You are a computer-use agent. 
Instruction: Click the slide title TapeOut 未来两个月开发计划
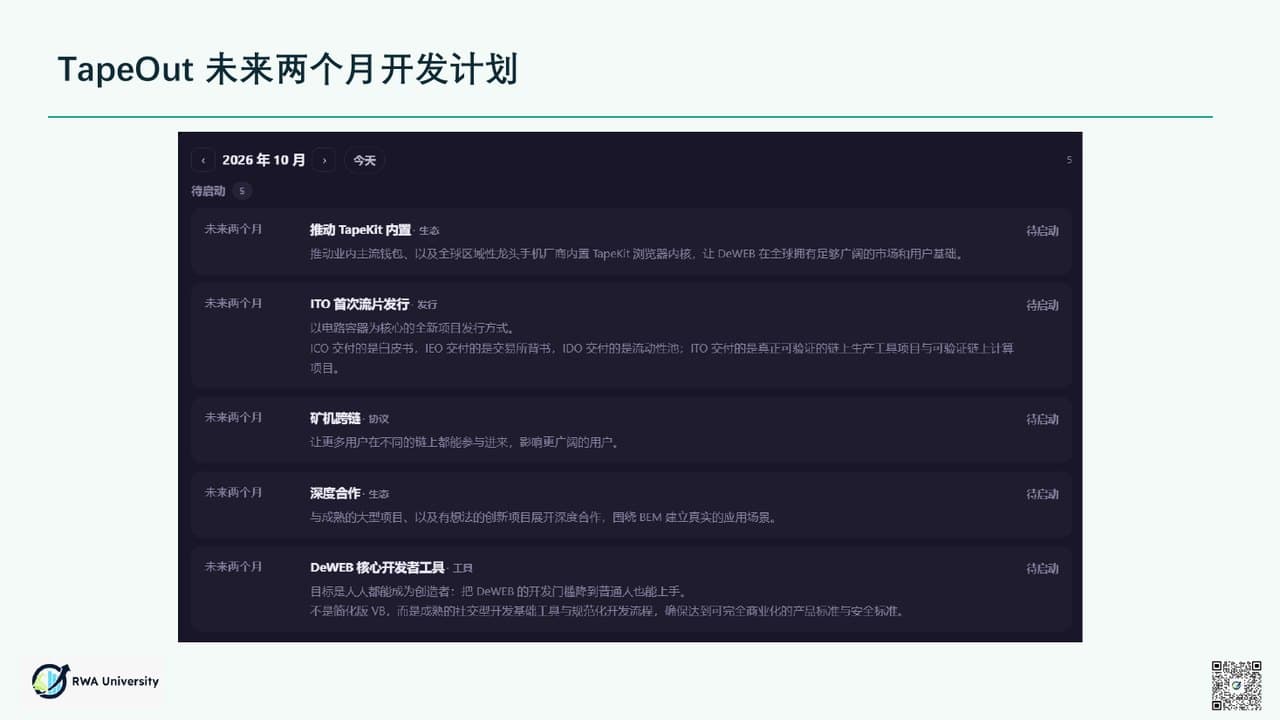288,70
